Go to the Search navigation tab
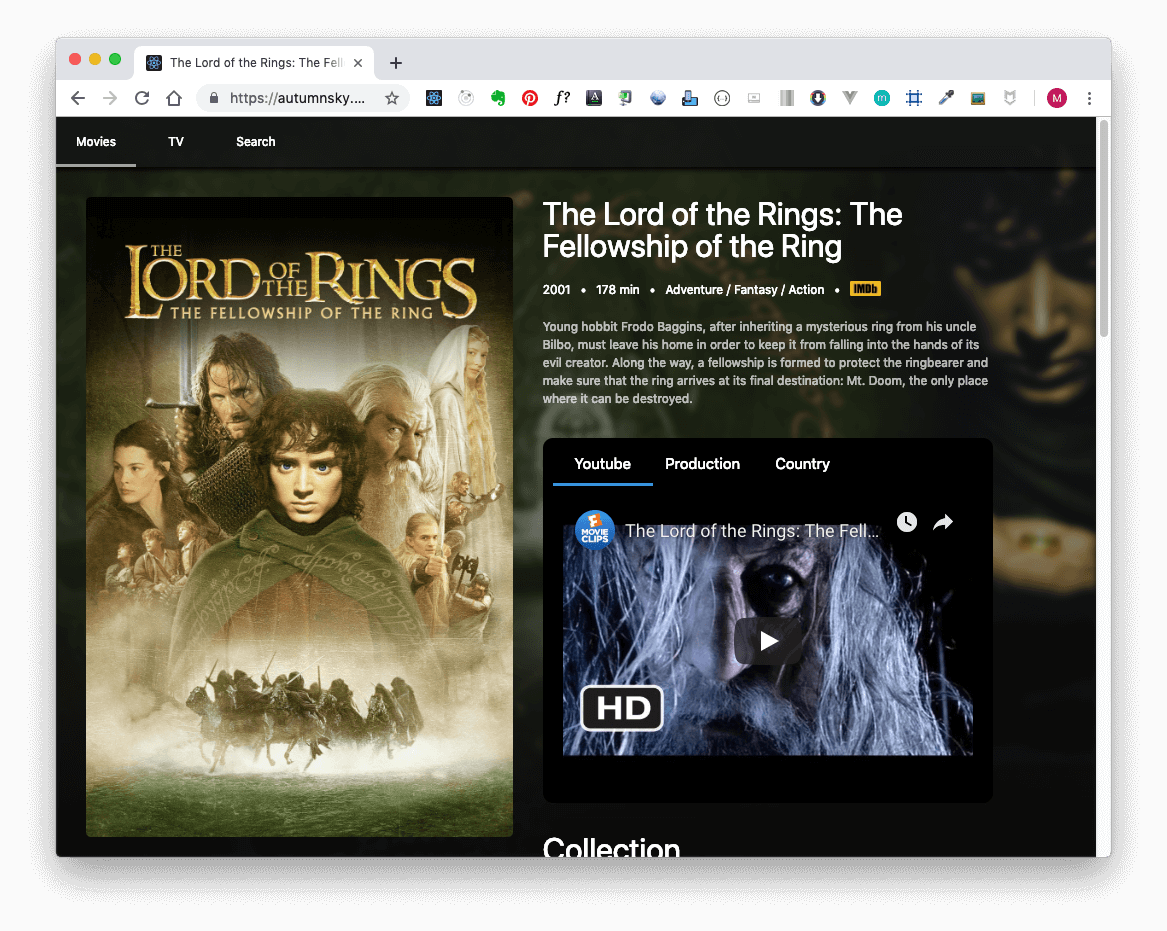This screenshot has height=931, width=1167. click(x=255, y=141)
